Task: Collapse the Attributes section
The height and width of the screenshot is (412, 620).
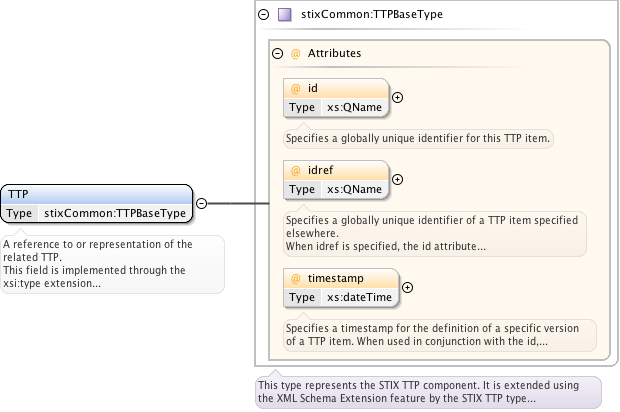Action: (278, 53)
